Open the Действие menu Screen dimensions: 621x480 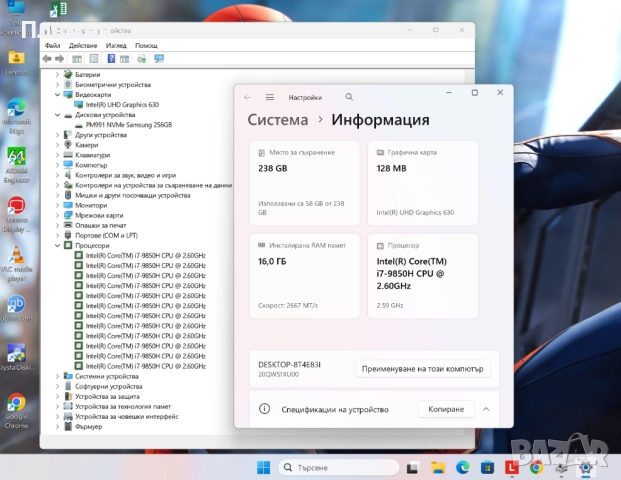tap(83, 46)
